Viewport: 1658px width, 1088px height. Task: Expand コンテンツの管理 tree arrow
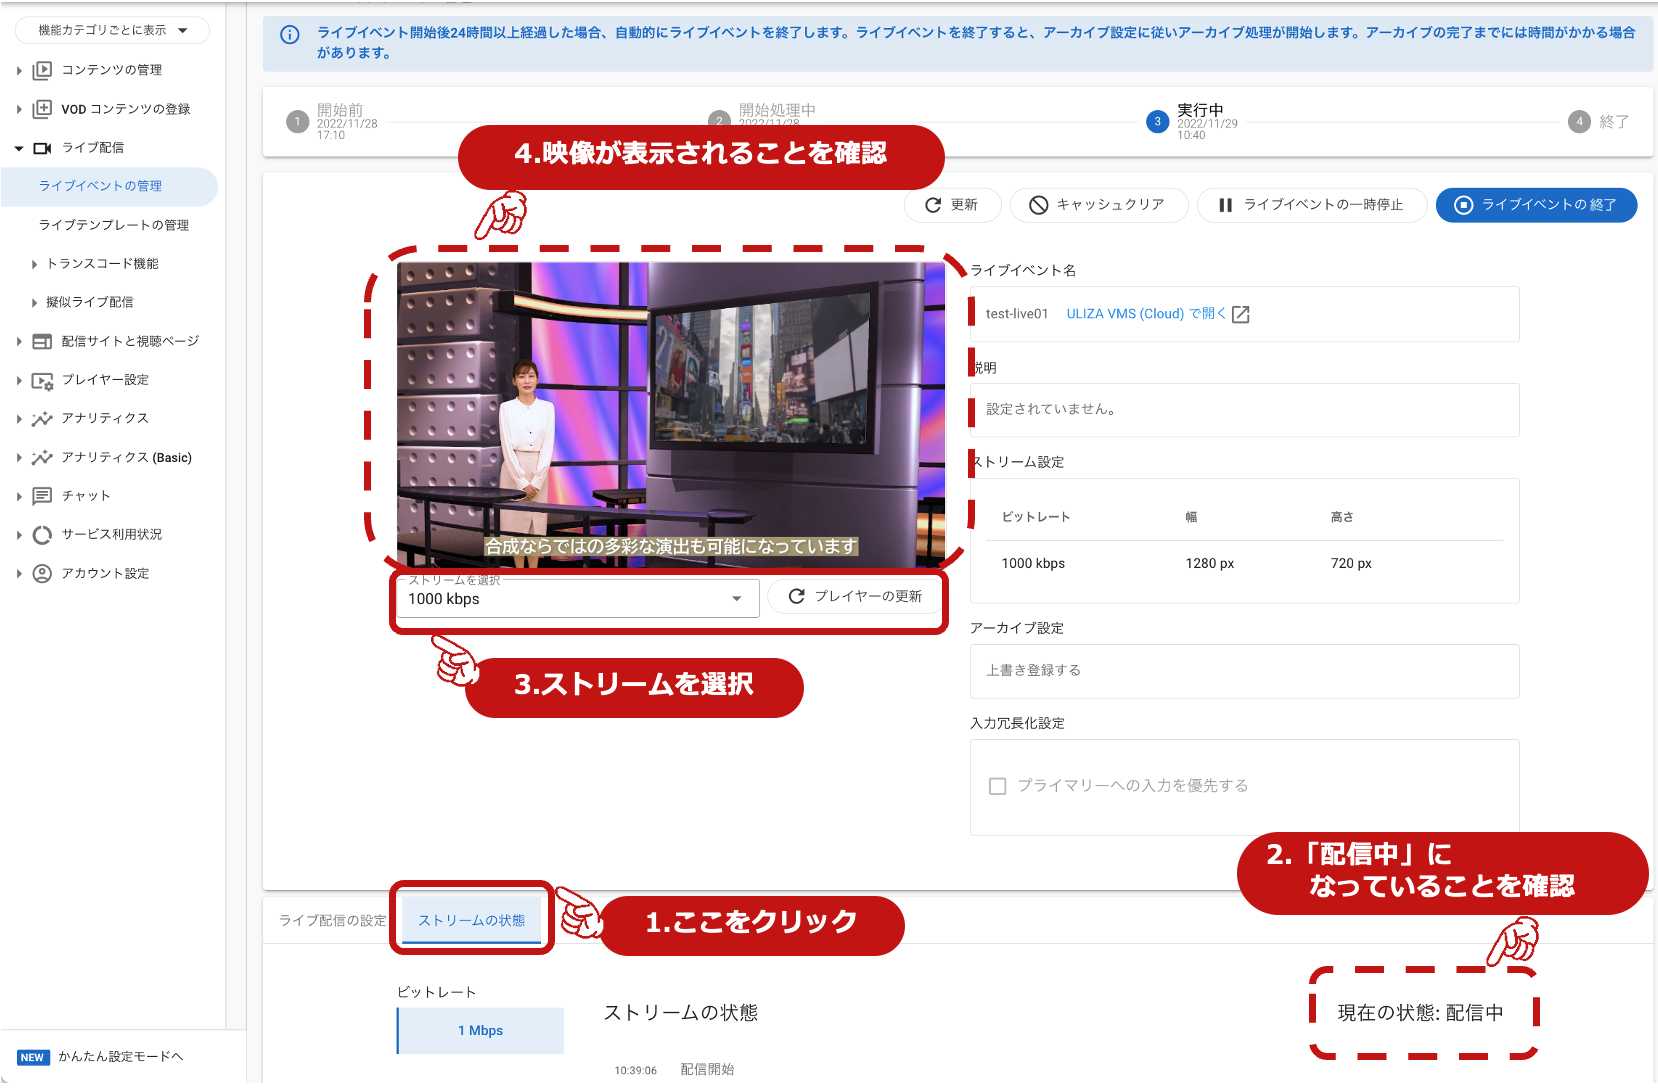coord(19,70)
